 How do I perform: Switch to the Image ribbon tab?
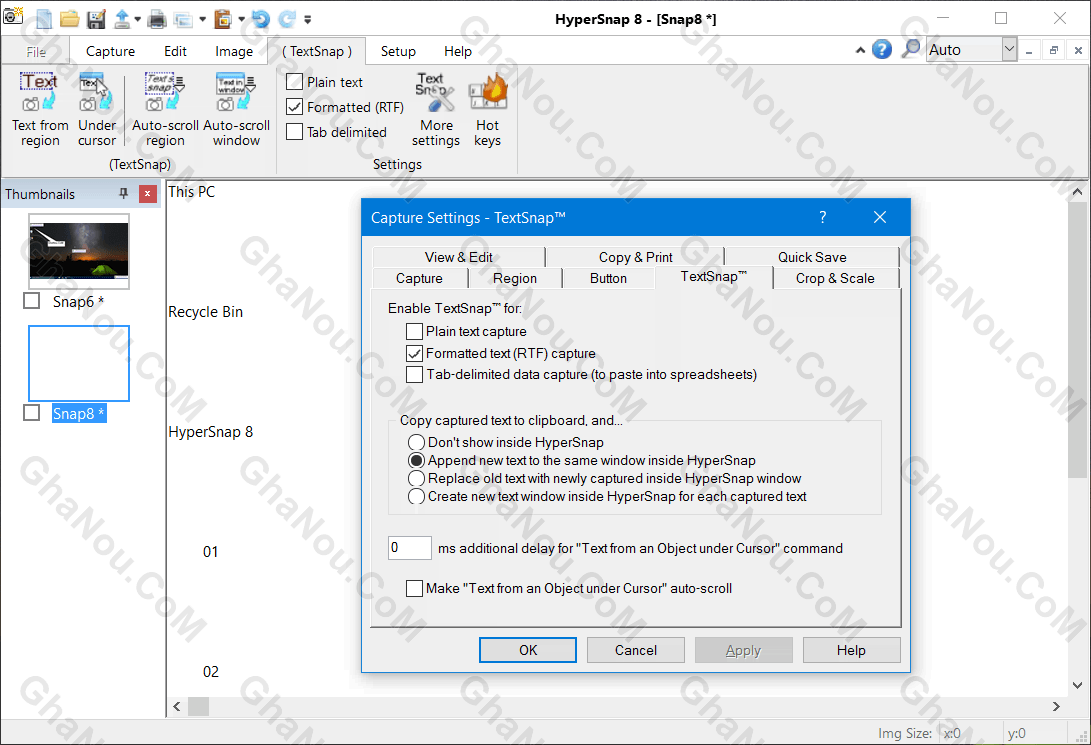click(x=234, y=51)
